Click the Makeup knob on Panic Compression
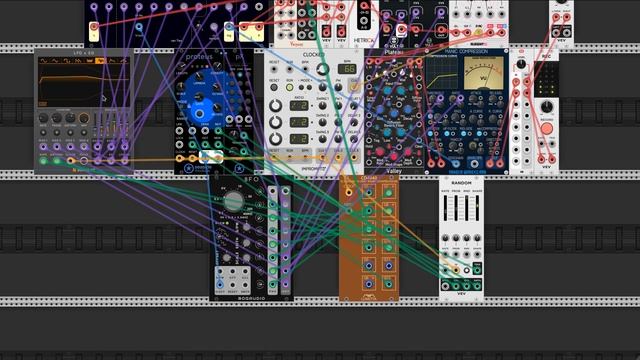640x360 pixels. click(454, 145)
